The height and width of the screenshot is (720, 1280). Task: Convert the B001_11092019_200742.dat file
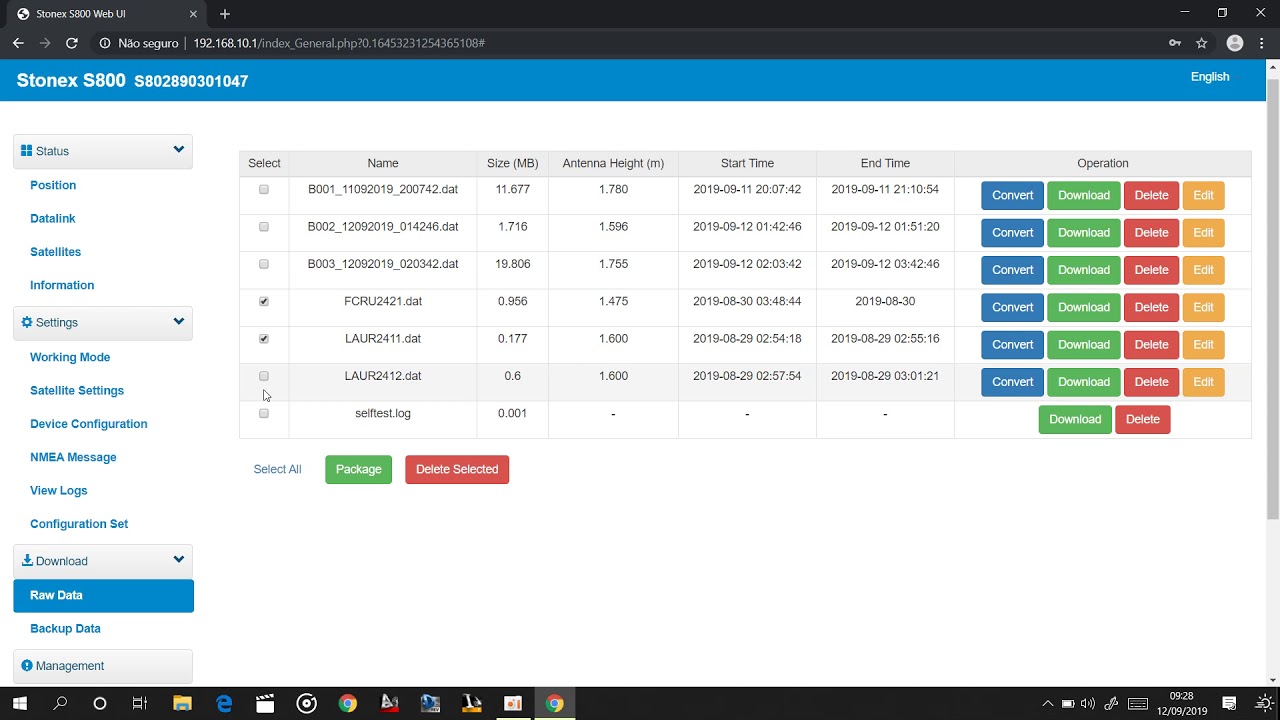pos(1012,195)
